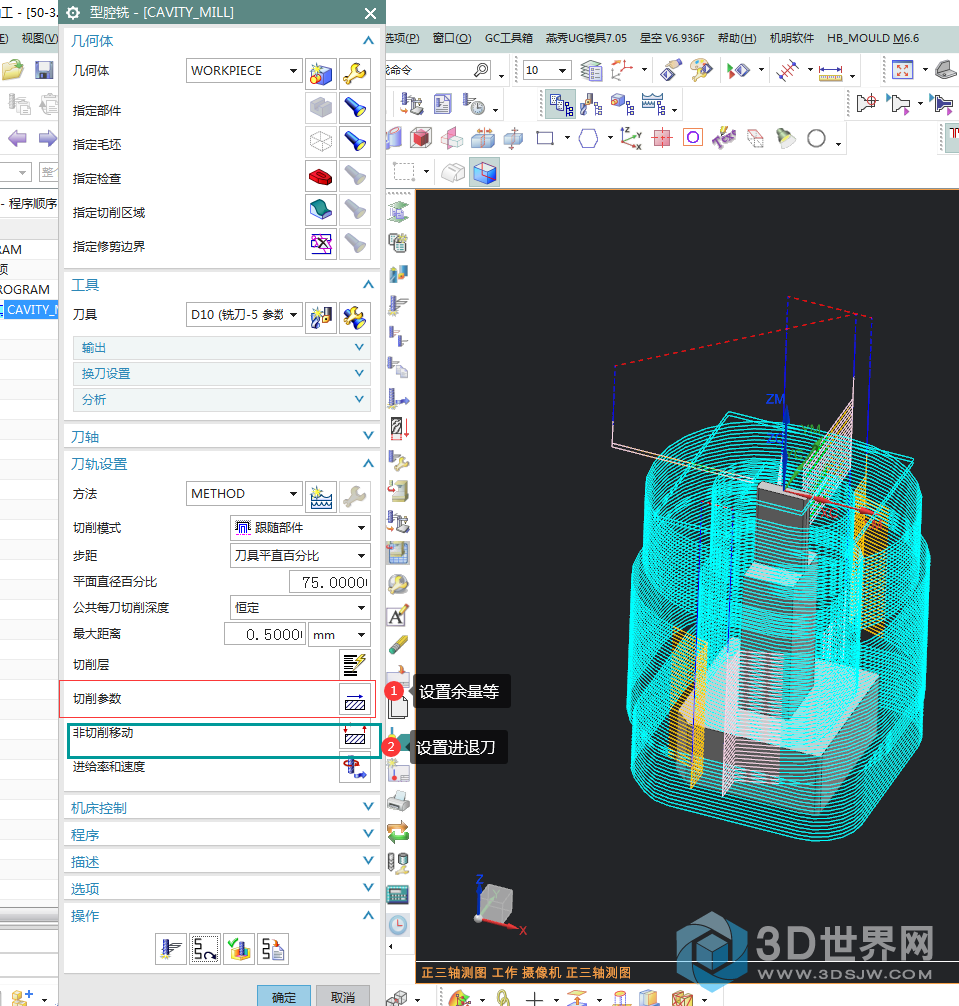Click the measure distance ruler icon
Screen dimensions: 959x1006
830,71
